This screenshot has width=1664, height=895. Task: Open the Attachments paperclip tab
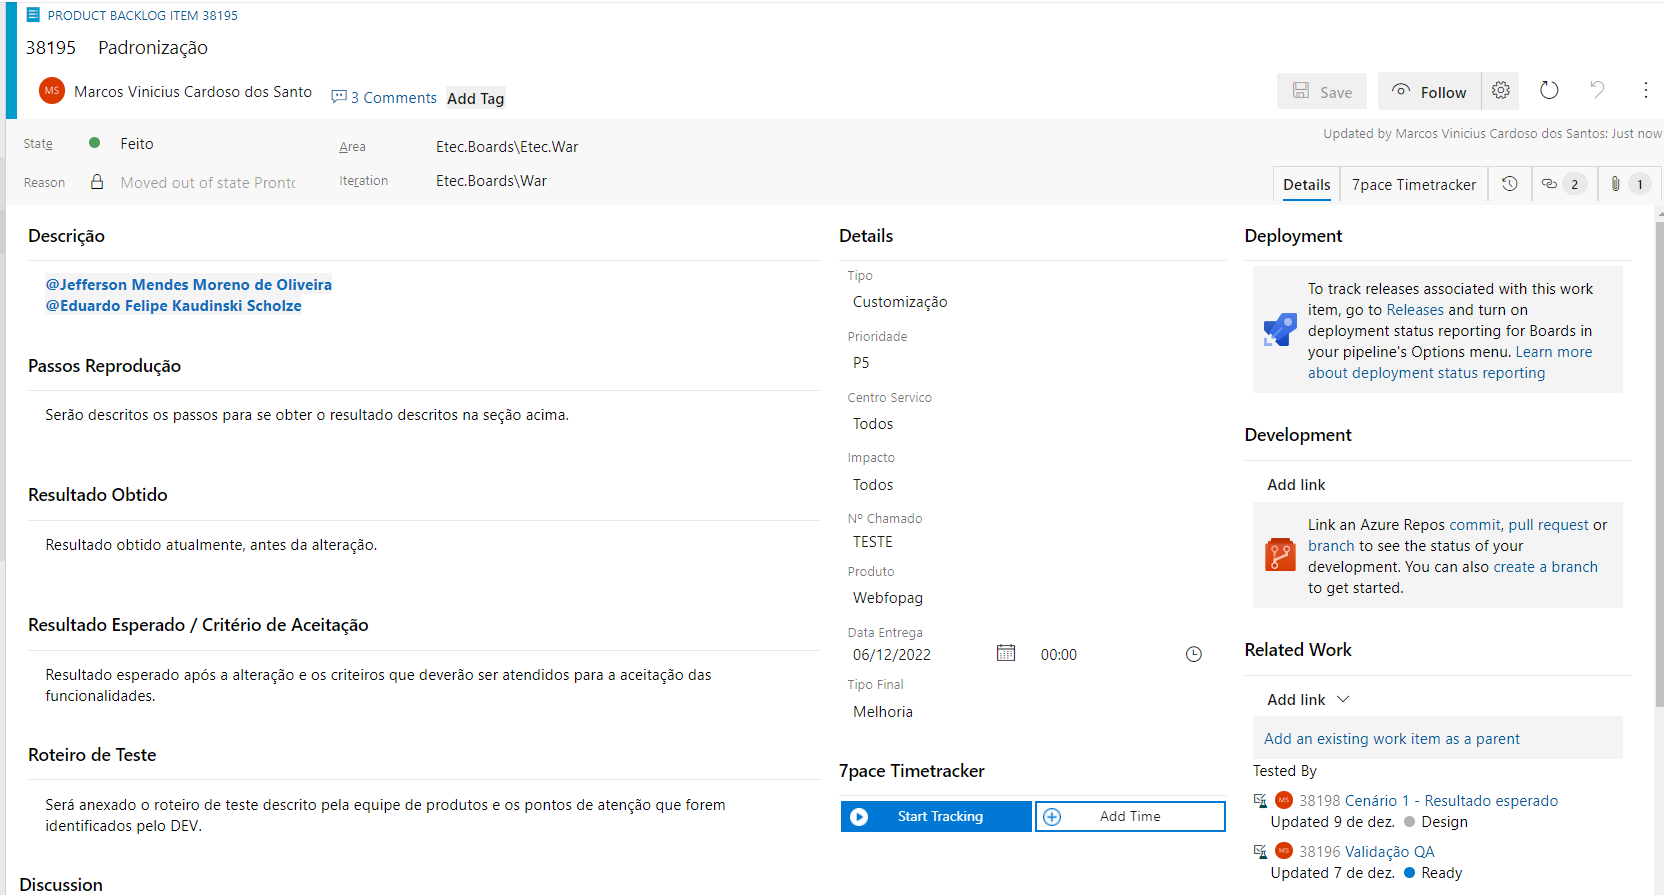(1627, 184)
